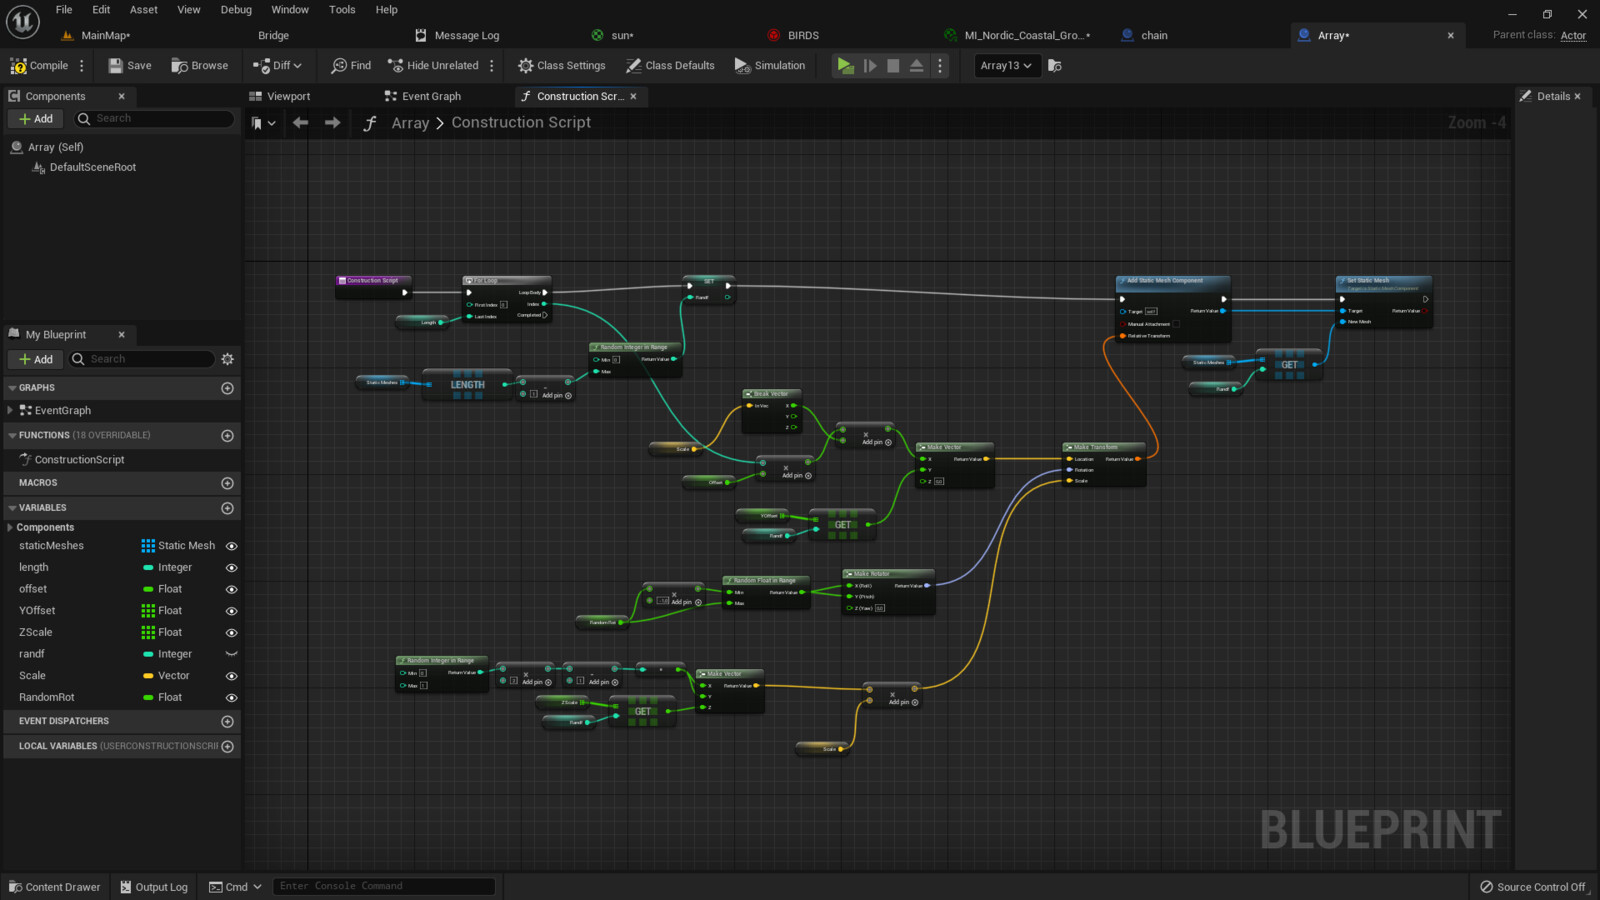This screenshot has width=1600, height=900.
Task: Open the Debug menu
Action: (x=236, y=9)
